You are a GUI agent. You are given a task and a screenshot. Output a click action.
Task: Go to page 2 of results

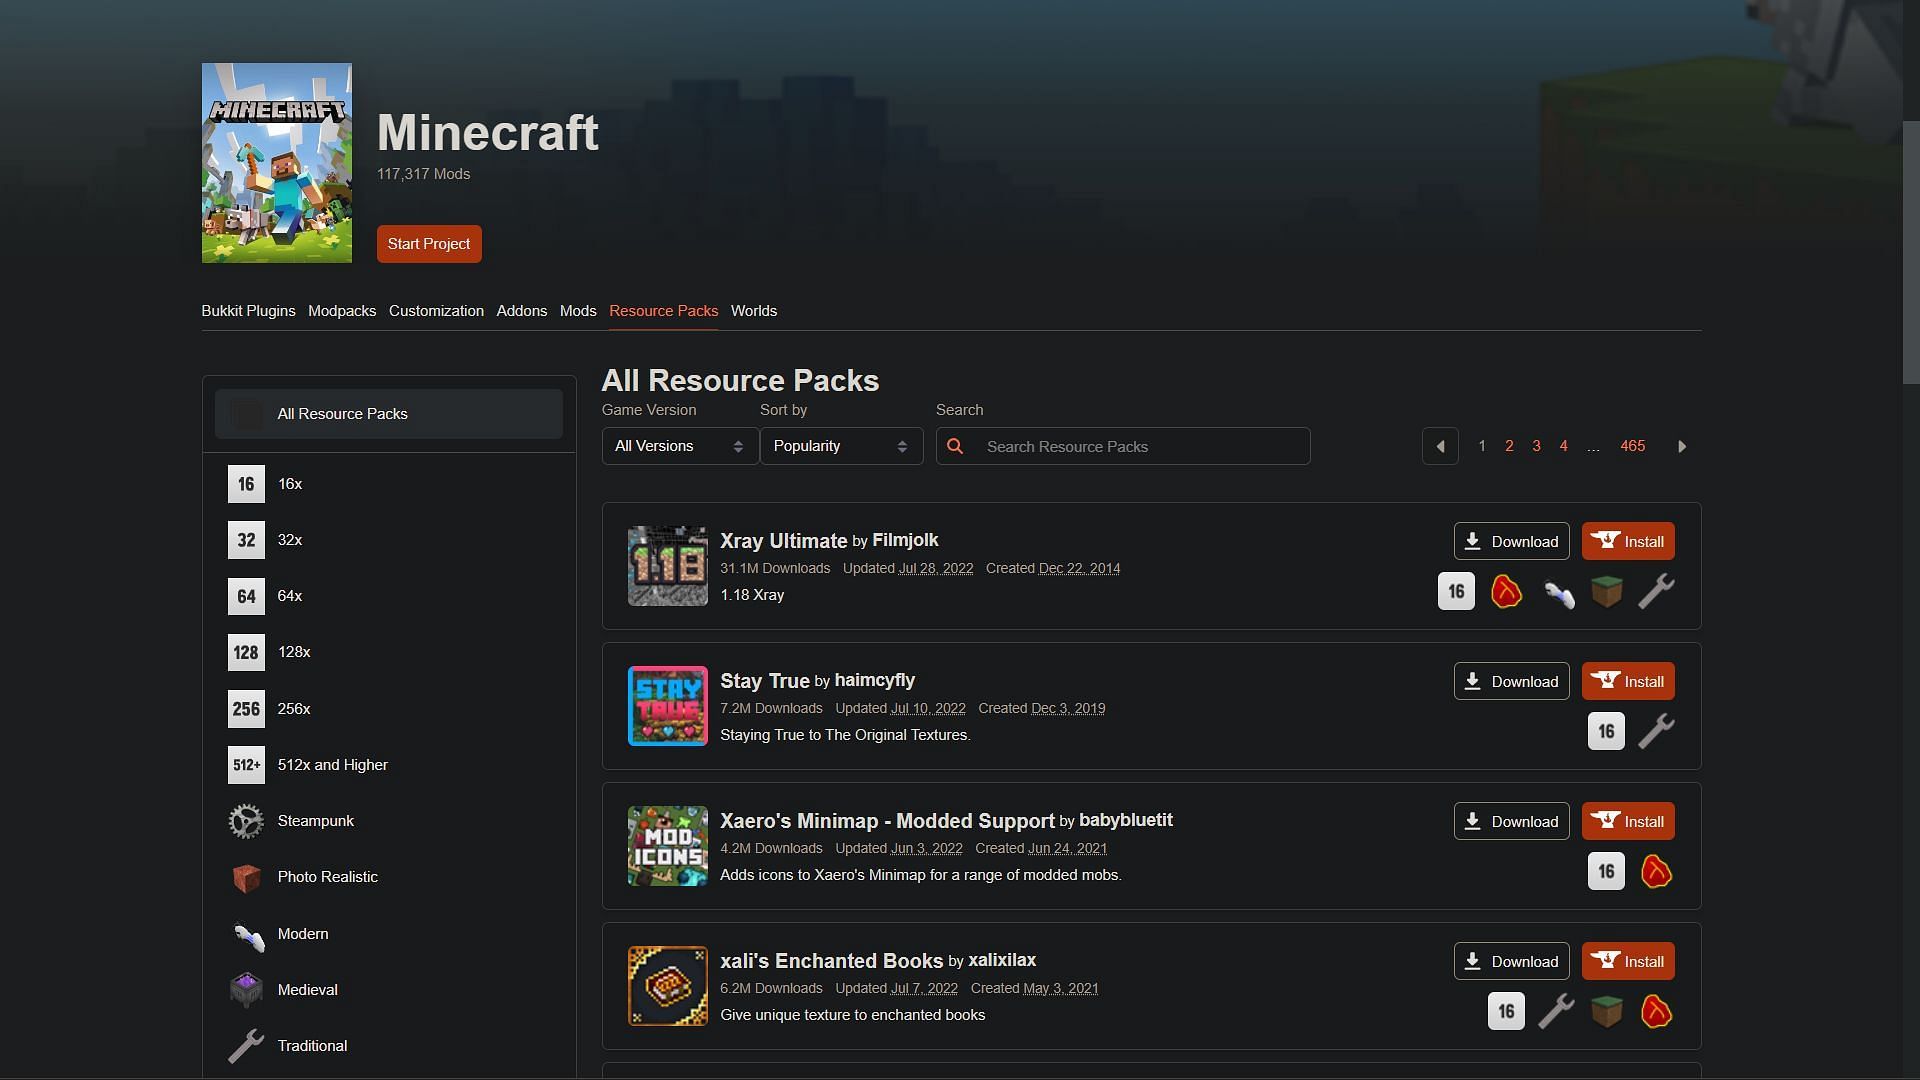click(1509, 446)
